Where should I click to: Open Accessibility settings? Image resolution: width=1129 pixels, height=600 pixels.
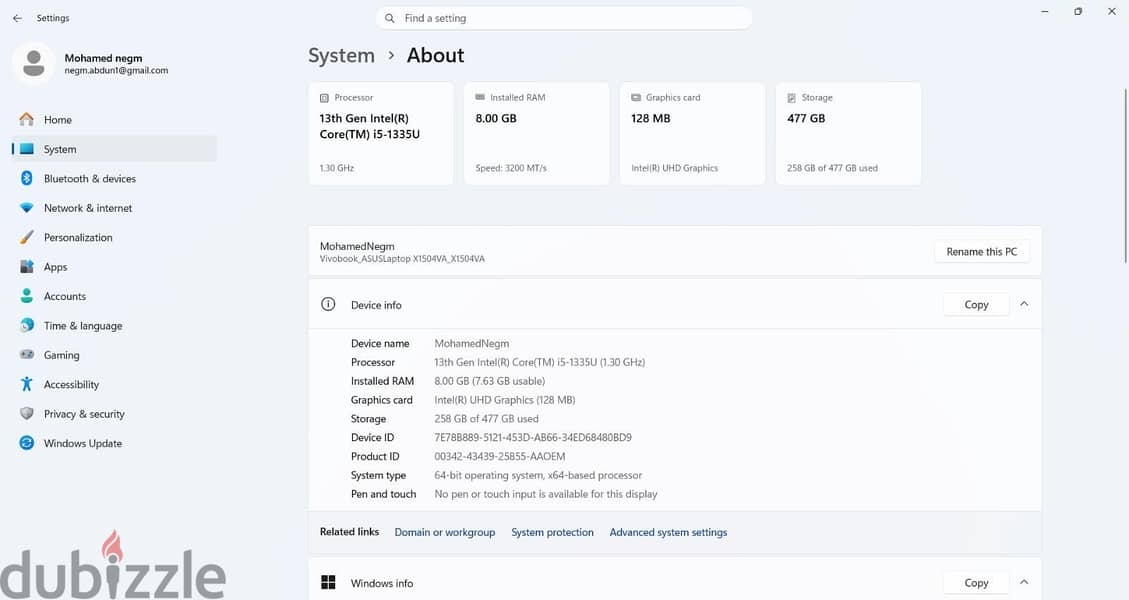click(114, 384)
